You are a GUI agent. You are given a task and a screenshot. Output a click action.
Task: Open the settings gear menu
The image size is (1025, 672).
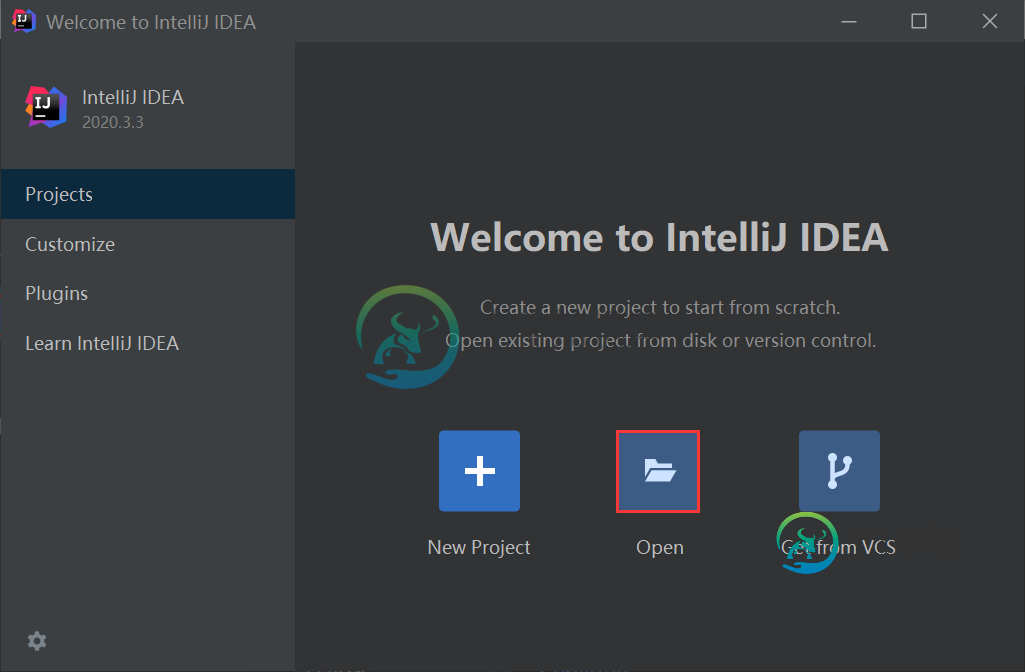point(37,641)
